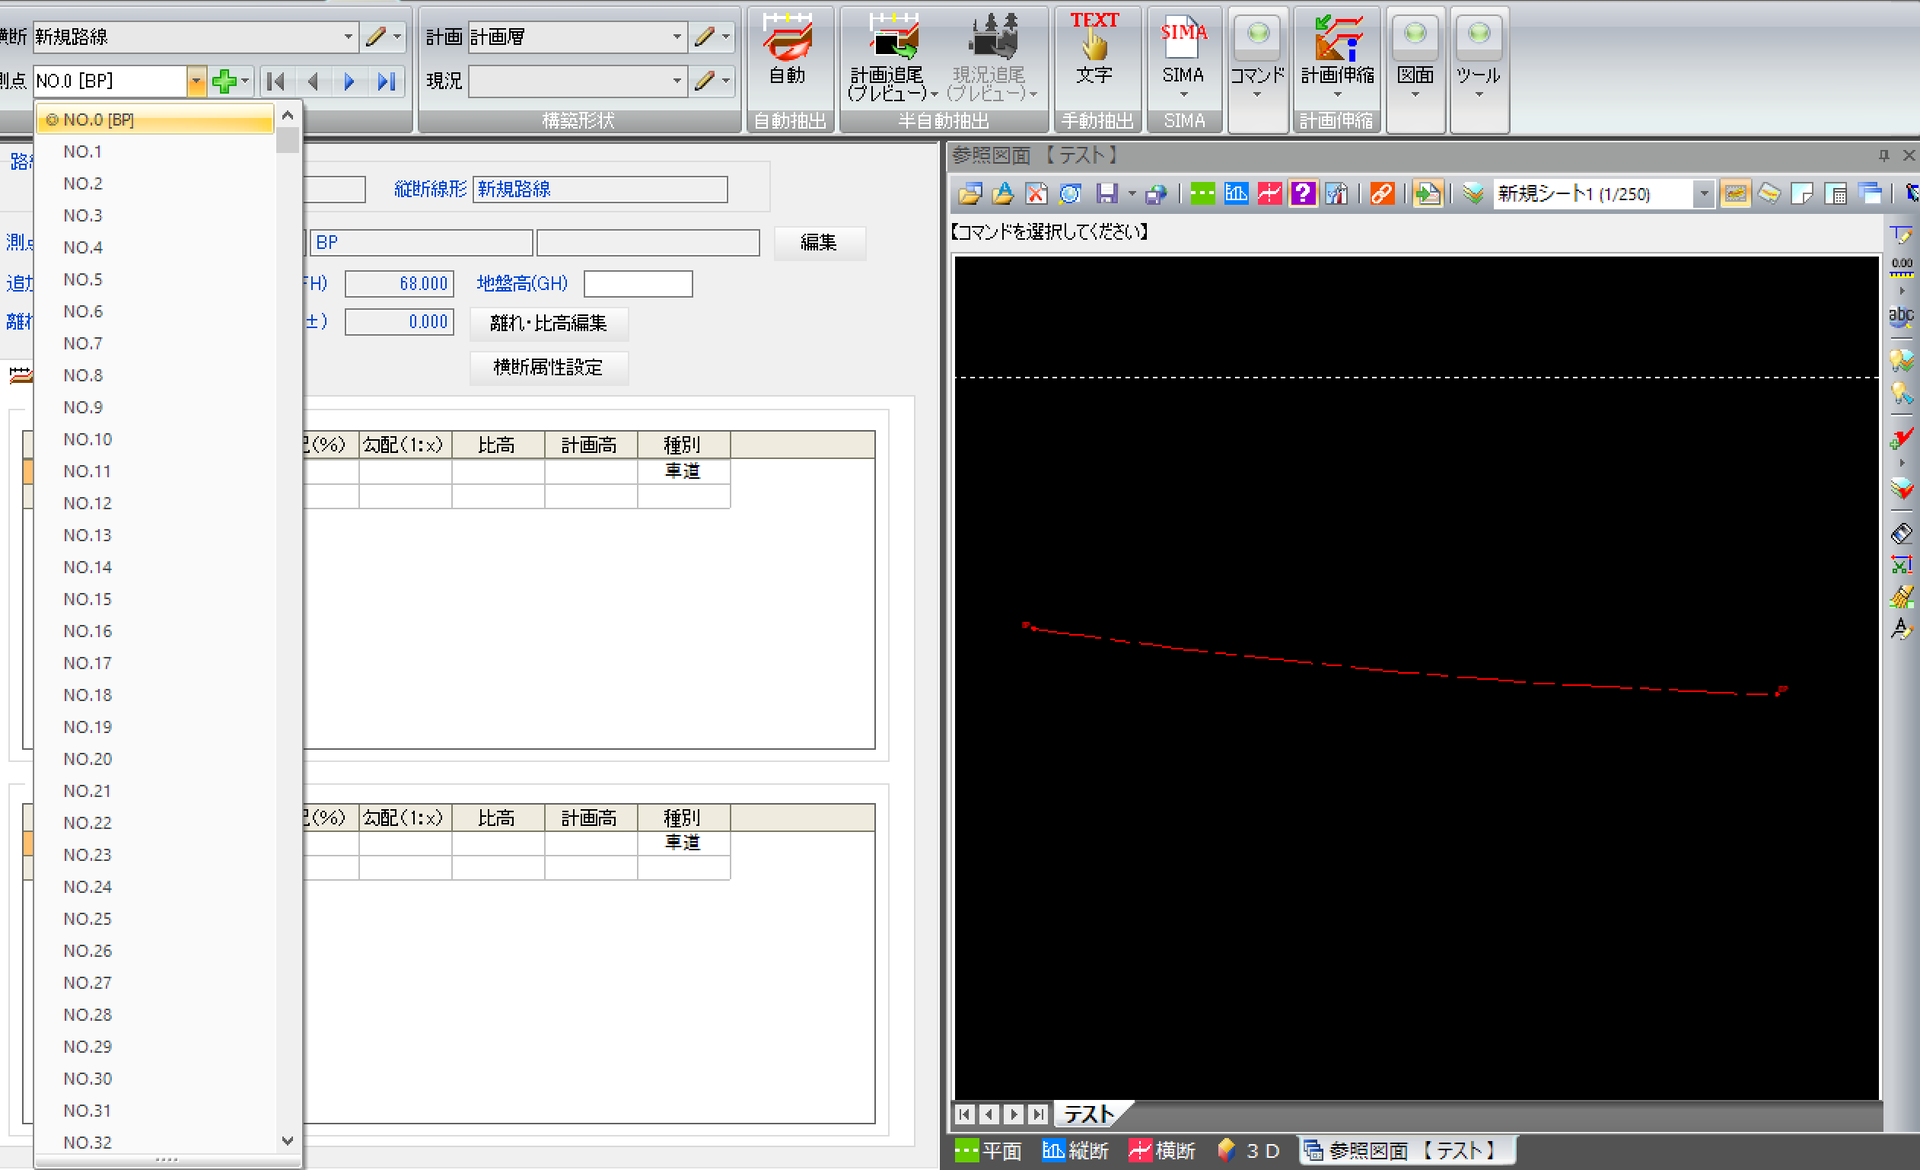The image size is (1920, 1170).
Task: Click the orange chain link icon
Action: point(1382,194)
